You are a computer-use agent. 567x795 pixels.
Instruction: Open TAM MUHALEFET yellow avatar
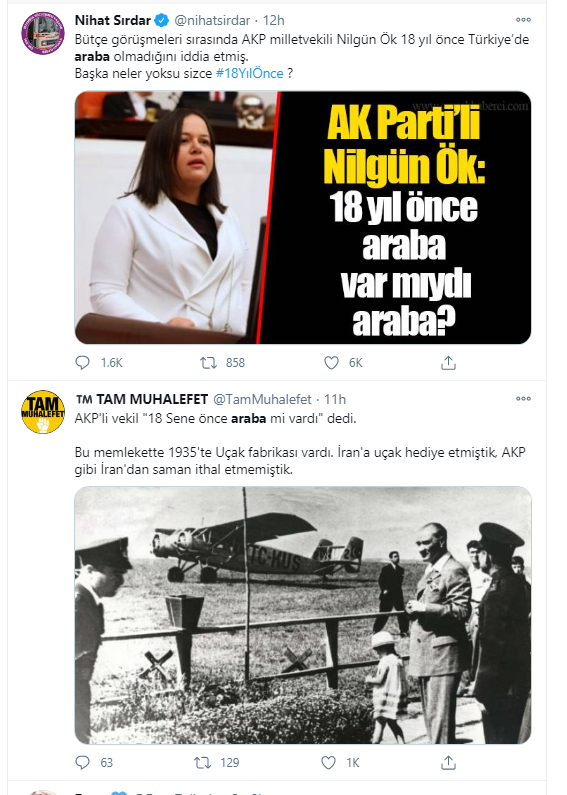[x=43, y=412]
